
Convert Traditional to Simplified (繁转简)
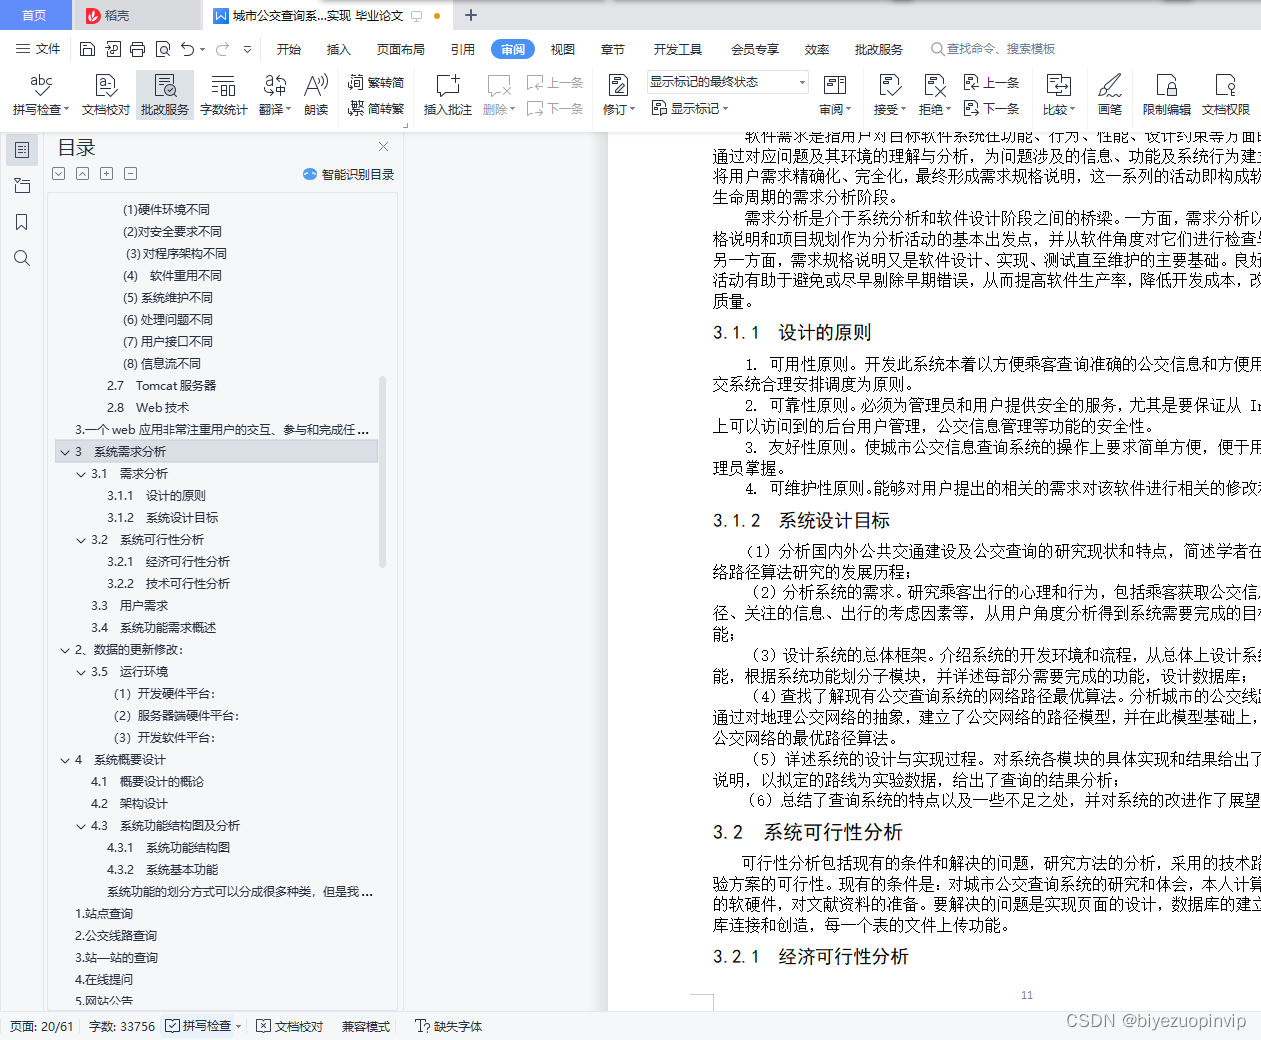tap(376, 83)
